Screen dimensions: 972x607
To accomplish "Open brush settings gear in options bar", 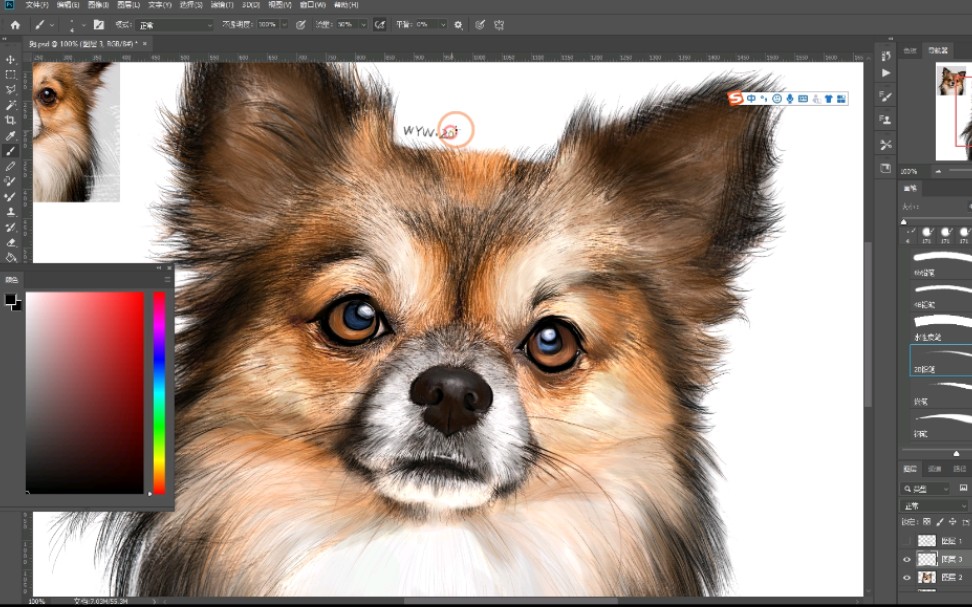I will (x=458, y=25).
